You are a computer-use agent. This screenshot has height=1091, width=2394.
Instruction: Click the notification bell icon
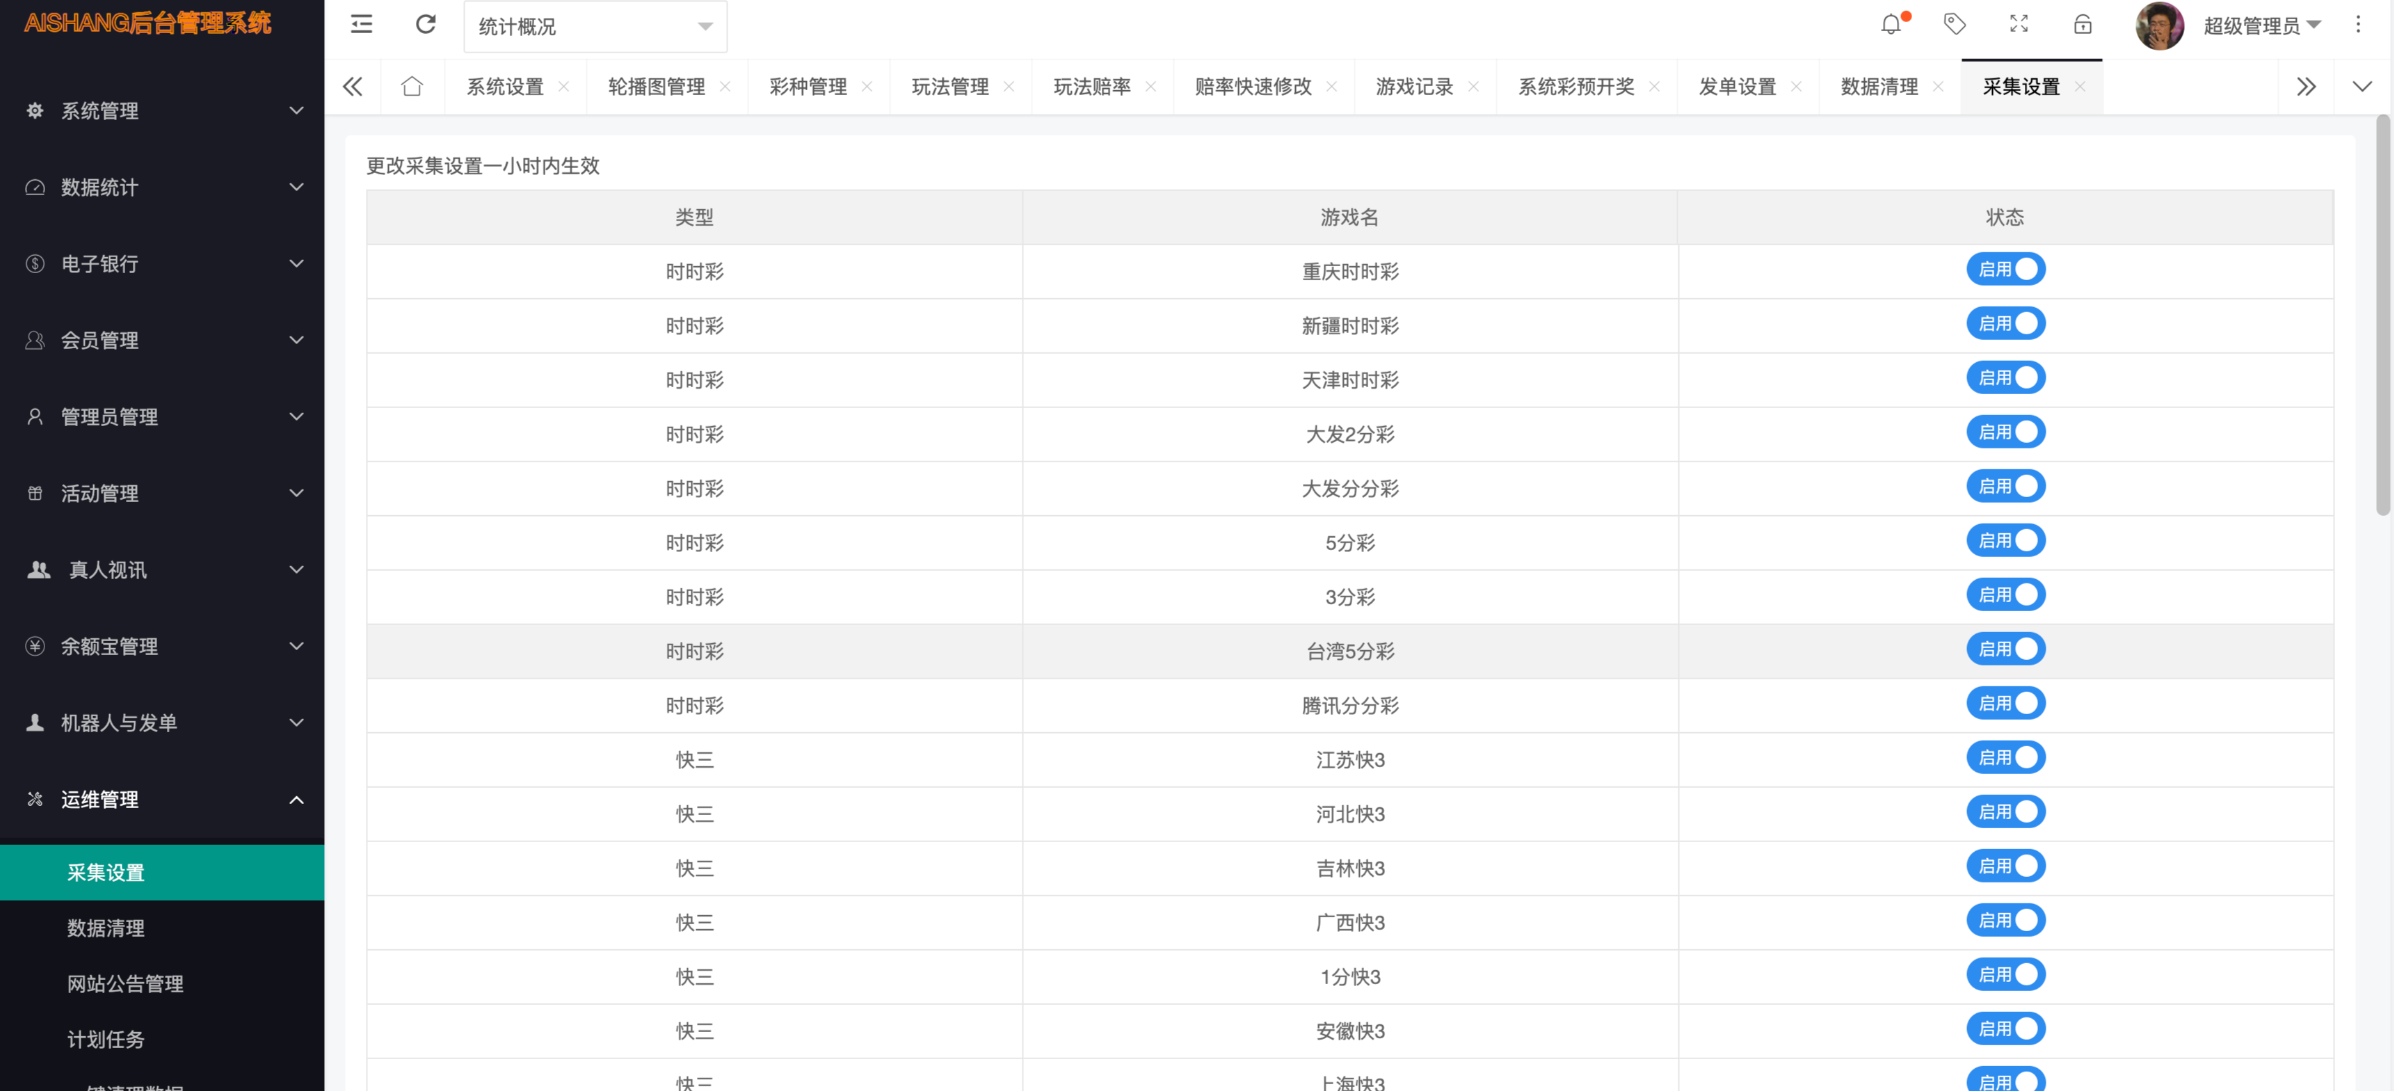pos(1890,25)
